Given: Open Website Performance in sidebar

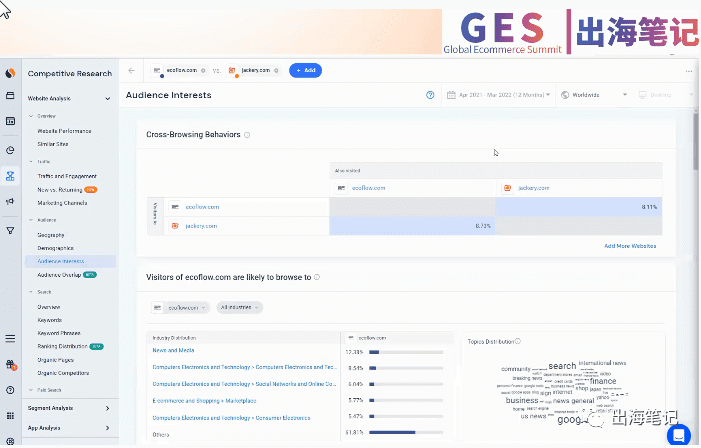Looking at the screenshot, I should 64,131.
